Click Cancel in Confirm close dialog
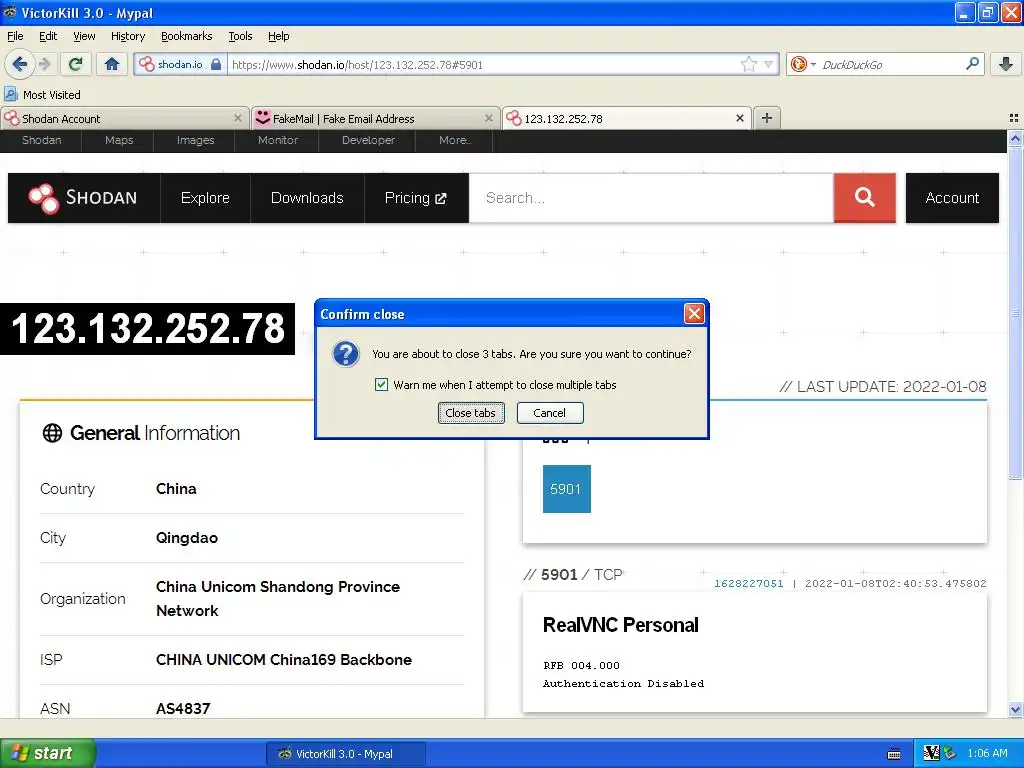The width and height of the screenshot is (1024, 768). pos(549,413)
